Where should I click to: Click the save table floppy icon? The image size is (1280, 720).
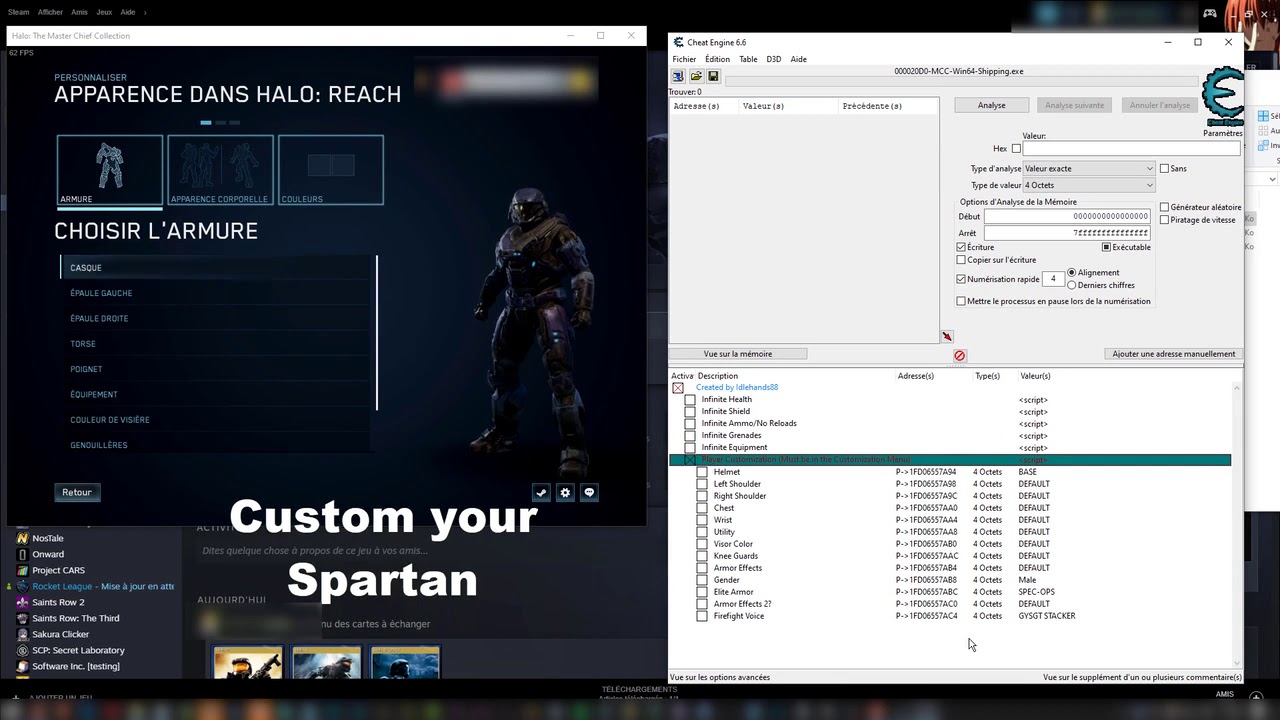tap(713, 76)
